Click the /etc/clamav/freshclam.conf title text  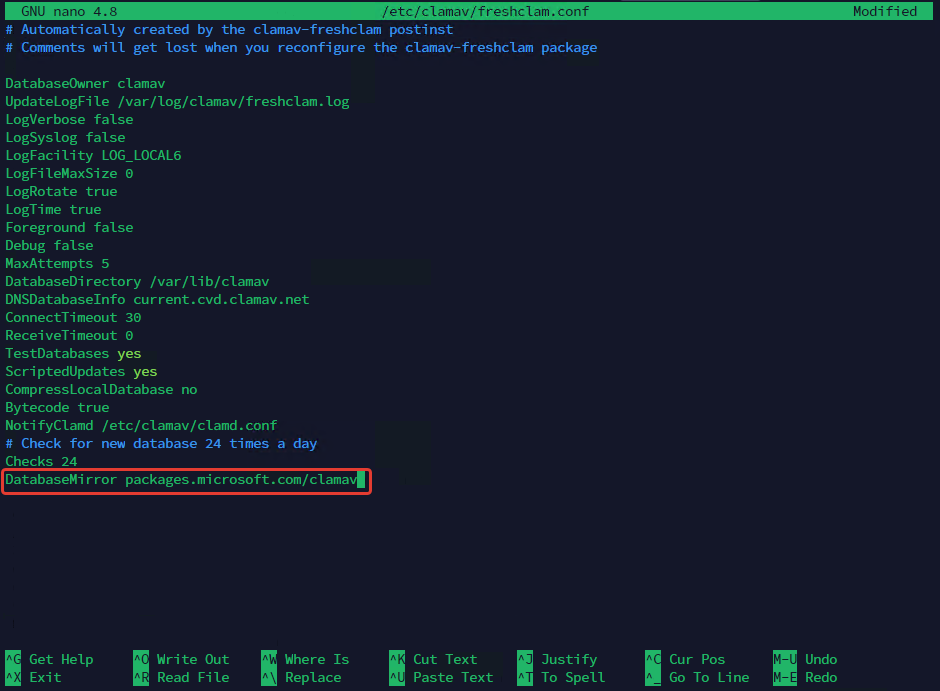pyautogui.click(x=485, y=11)
